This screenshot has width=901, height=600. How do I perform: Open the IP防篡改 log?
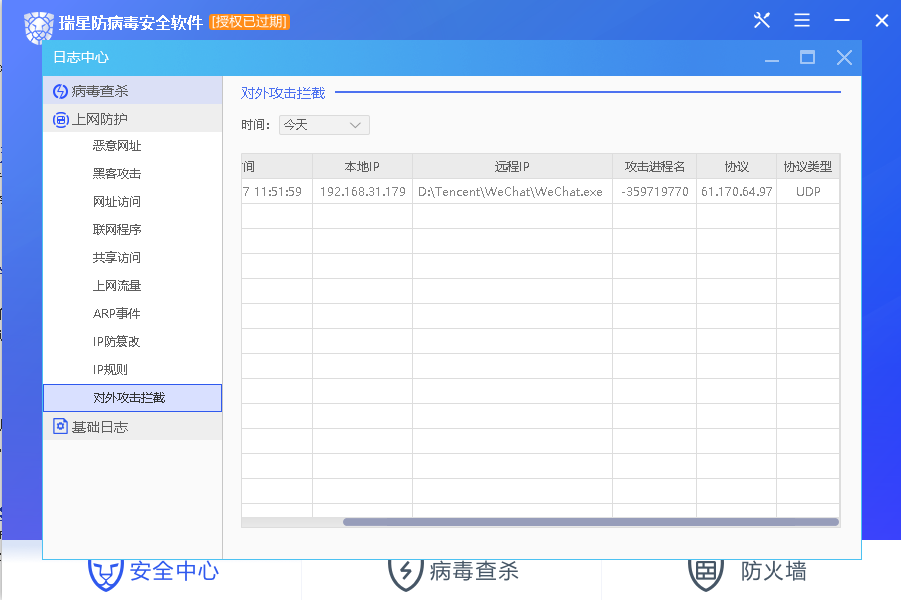(x=116, y=342)
